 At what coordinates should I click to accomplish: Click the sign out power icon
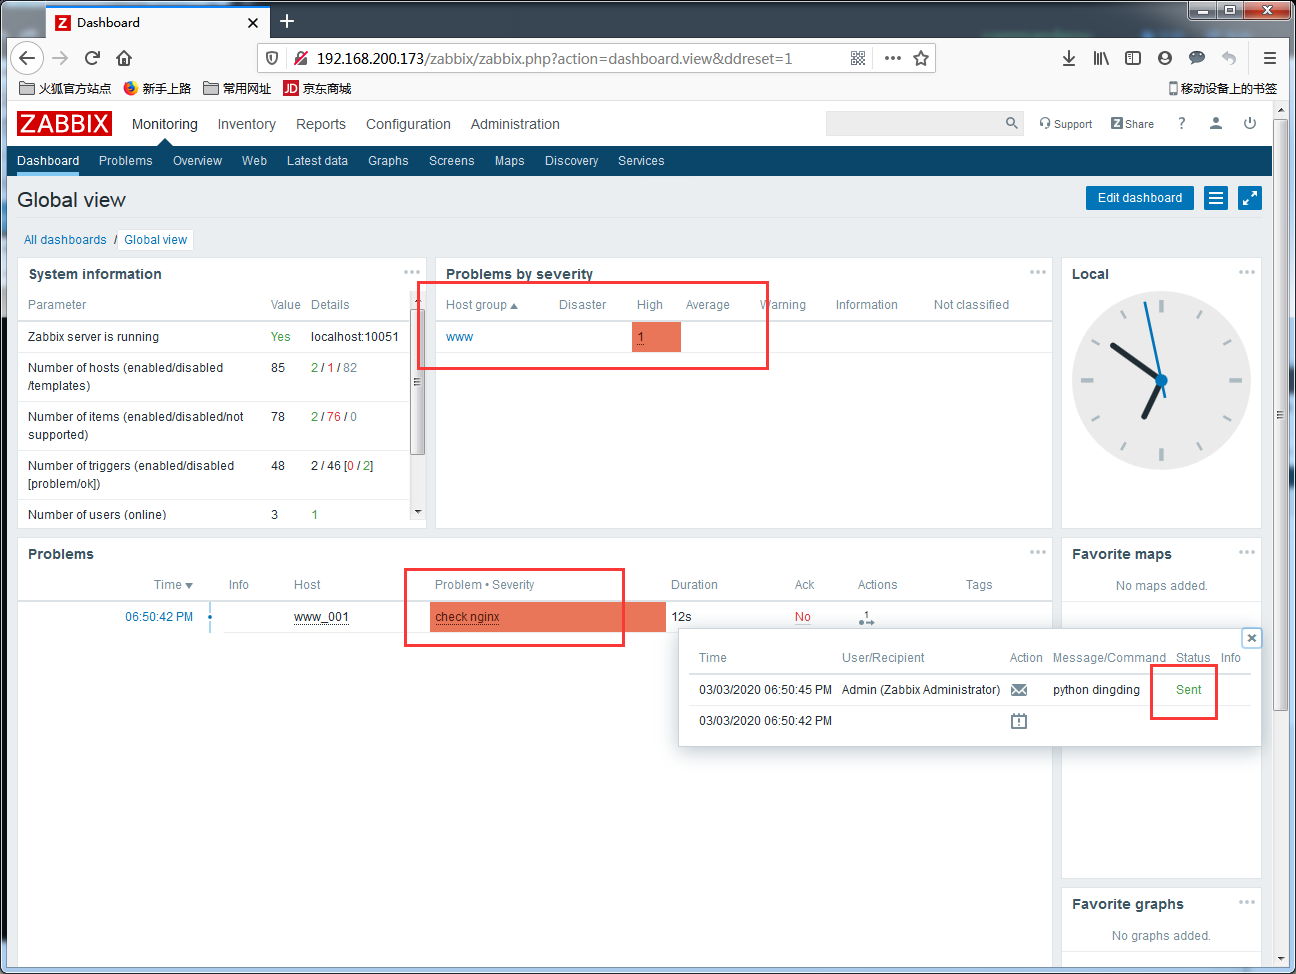click(1250, 123)
